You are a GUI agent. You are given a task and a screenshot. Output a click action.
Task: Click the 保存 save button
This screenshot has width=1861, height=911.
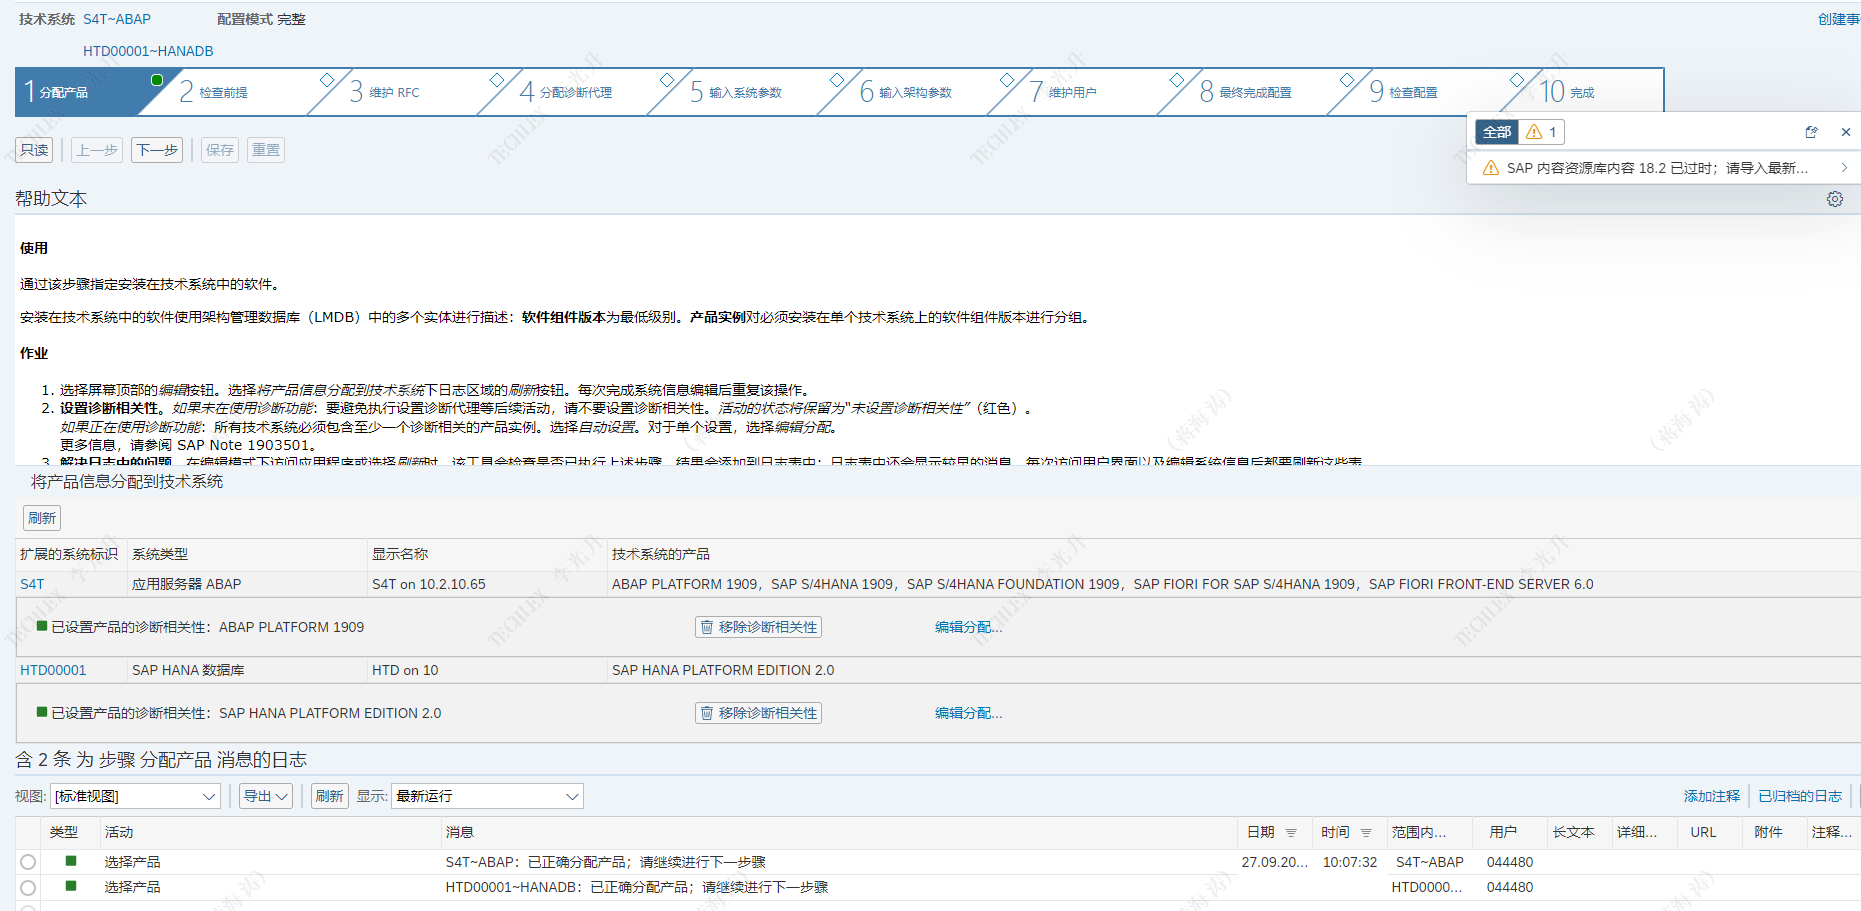pyautogui.click(x=220, y=150)
